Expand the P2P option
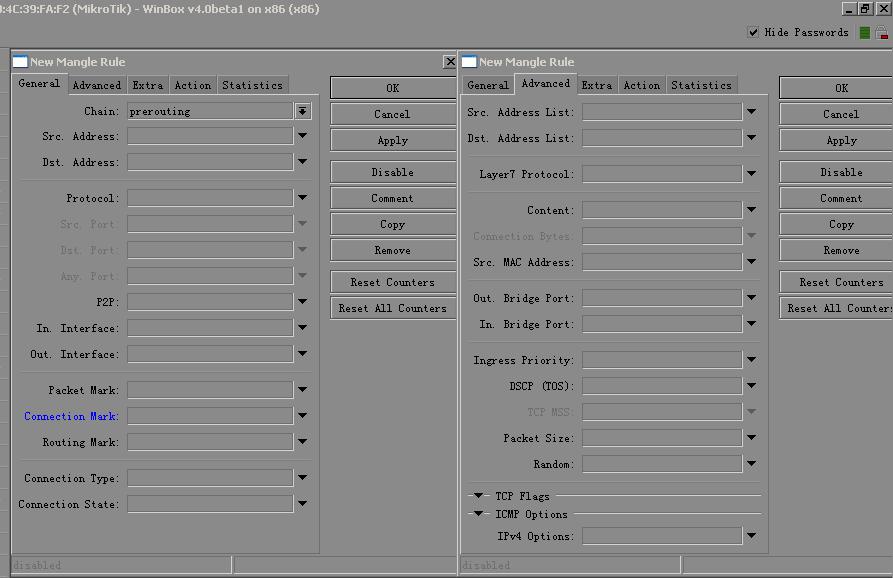 click(302, 301)
